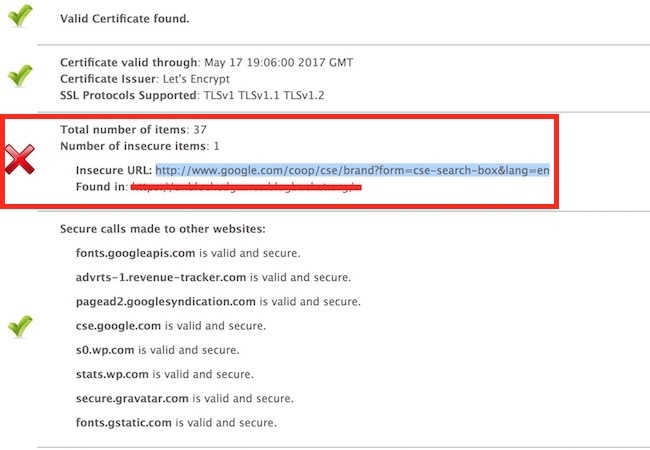Click the SSL Protocols Supported line

193,95
